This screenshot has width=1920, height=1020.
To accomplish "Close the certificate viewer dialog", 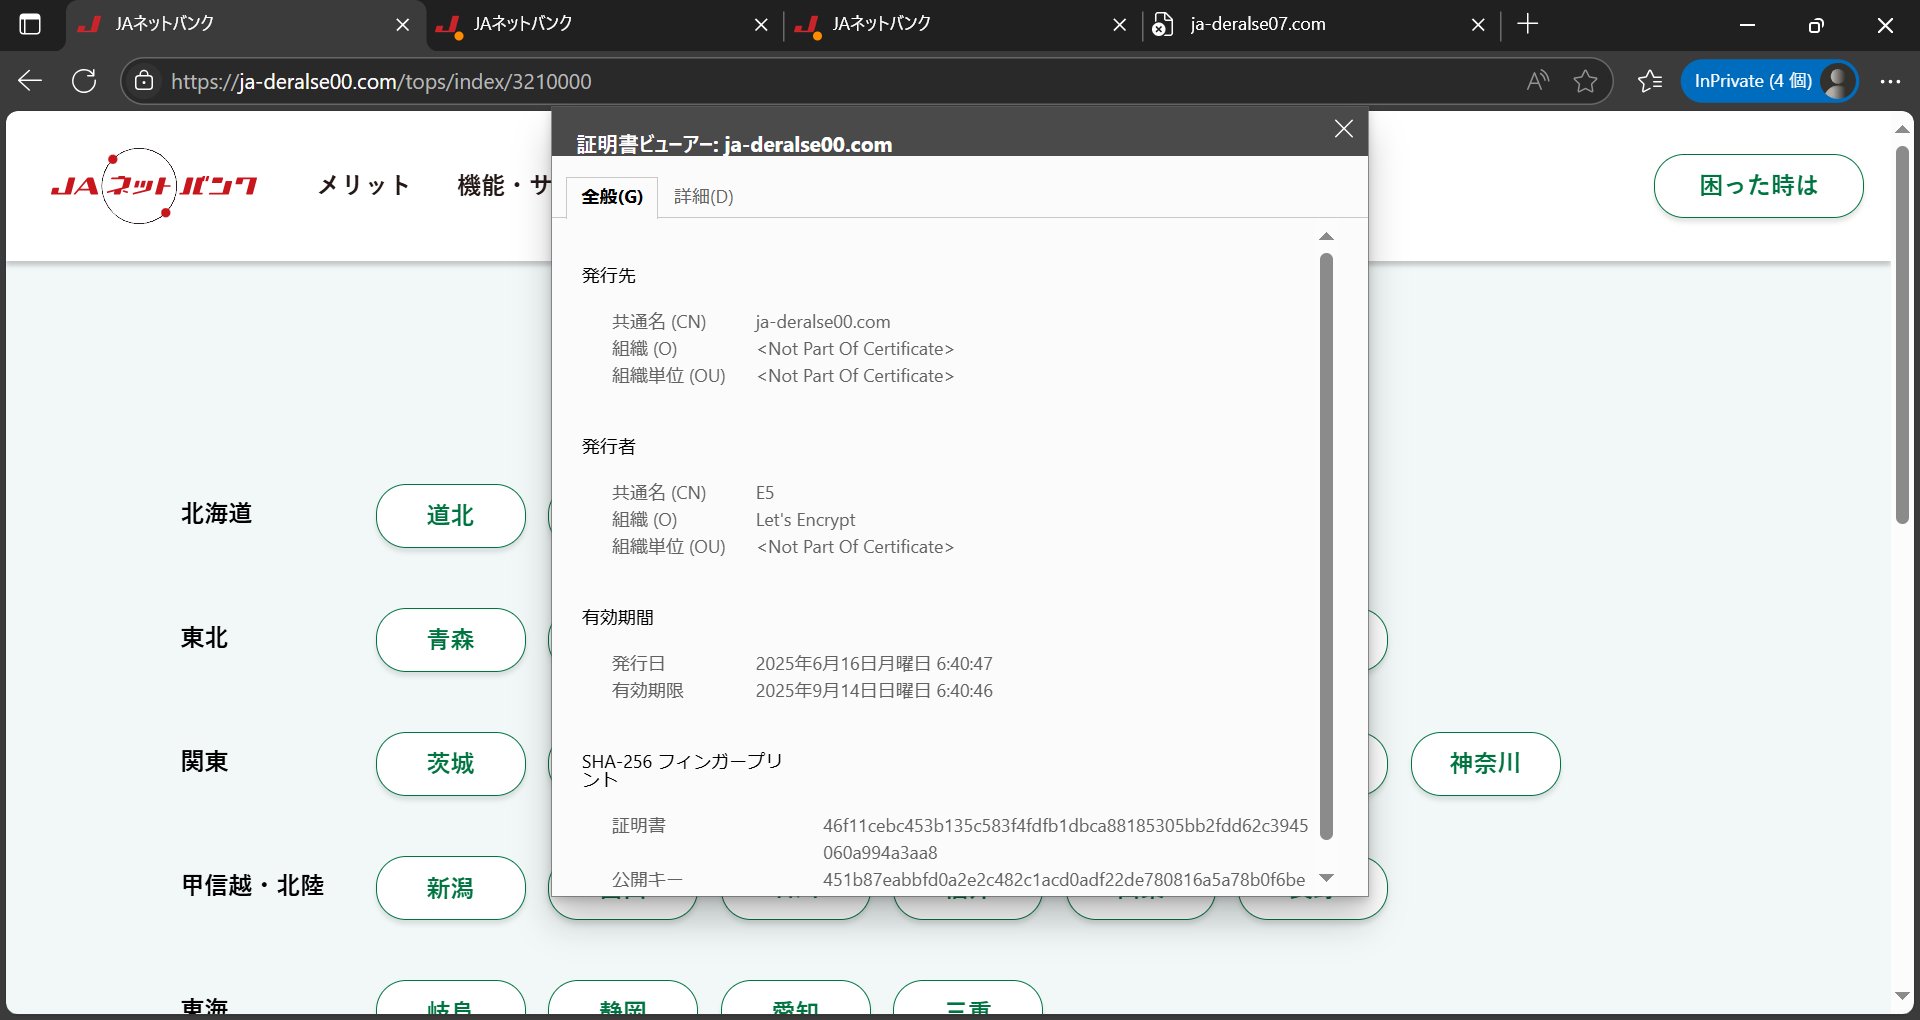I will click(x=1344, y=129).
